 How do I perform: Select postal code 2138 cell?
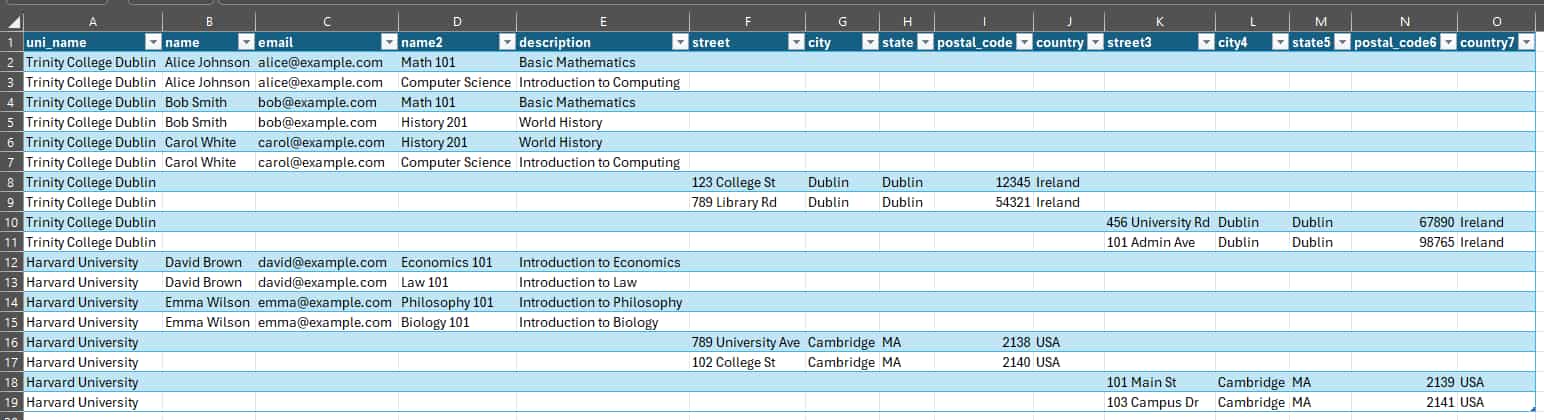tap(983, 342)
